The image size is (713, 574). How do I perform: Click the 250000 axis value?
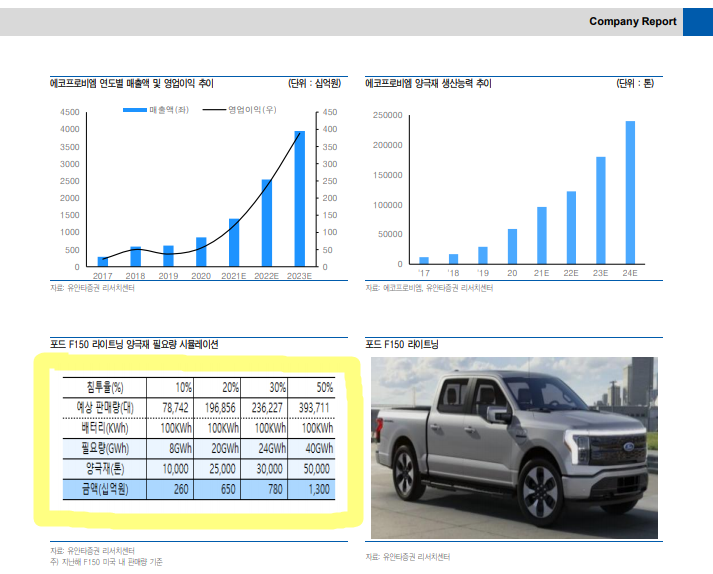click(x=388, y=115)
